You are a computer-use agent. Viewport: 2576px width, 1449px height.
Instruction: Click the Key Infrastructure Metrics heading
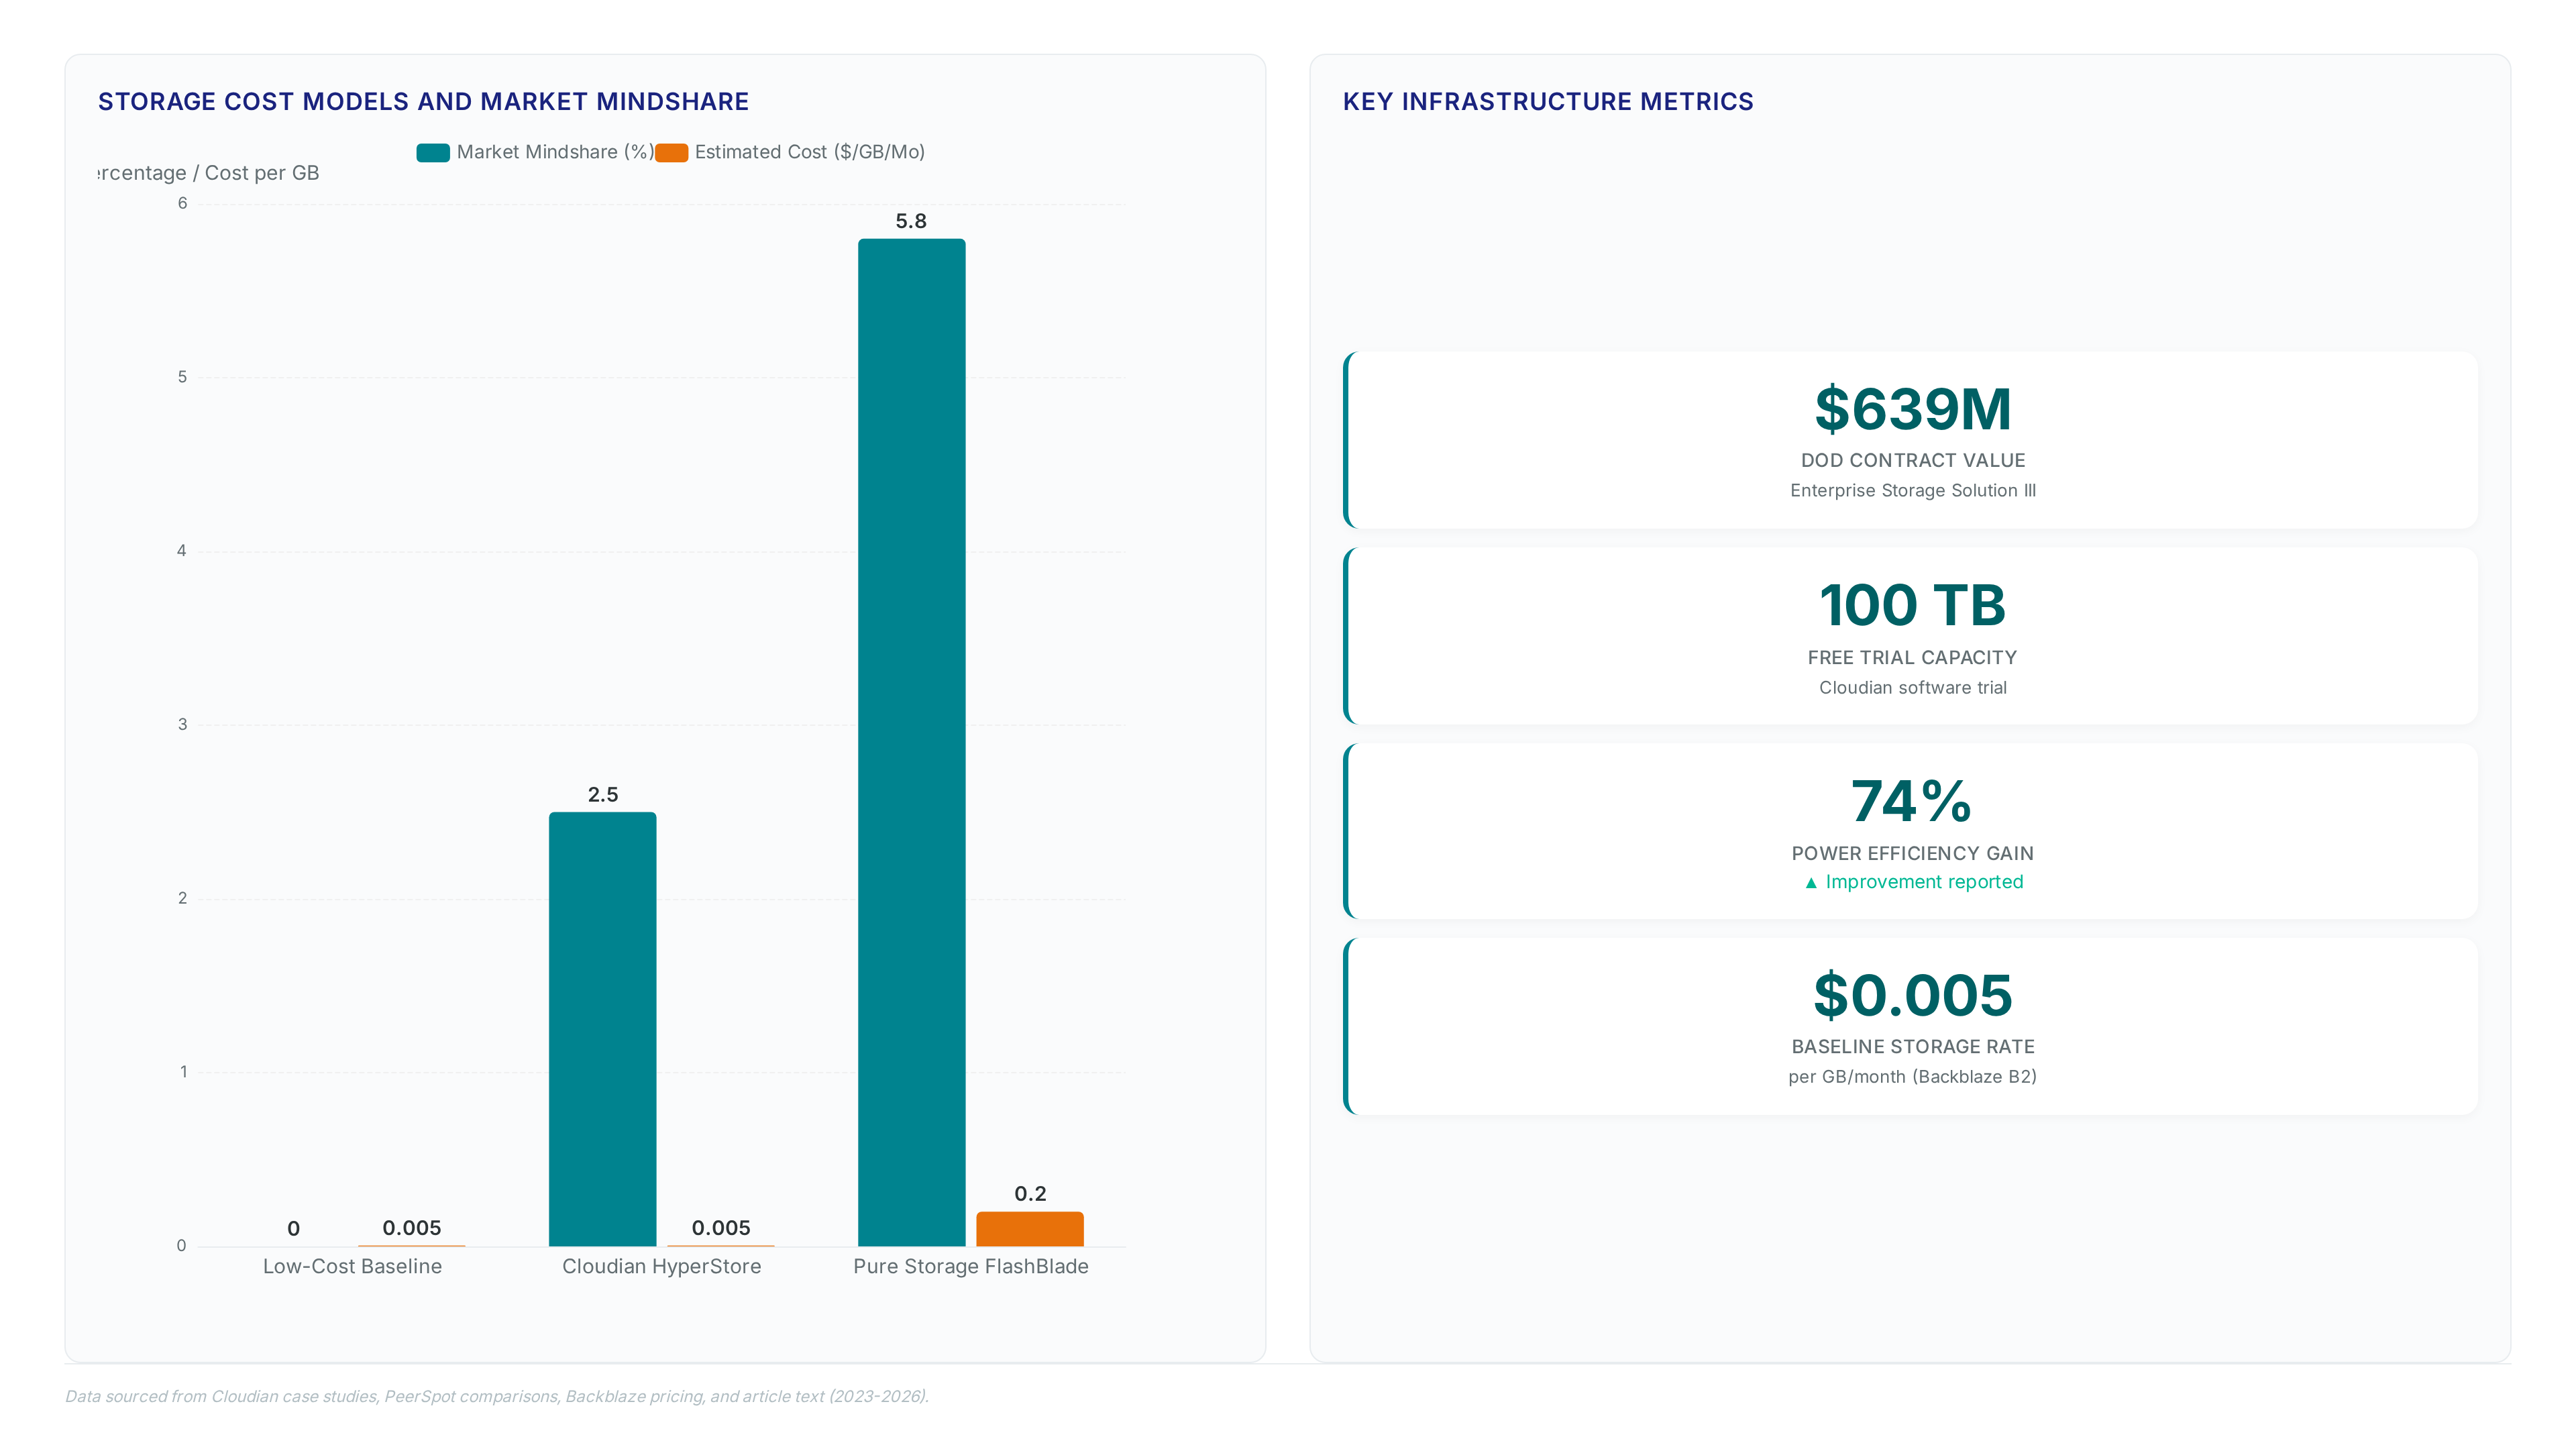1548,101
